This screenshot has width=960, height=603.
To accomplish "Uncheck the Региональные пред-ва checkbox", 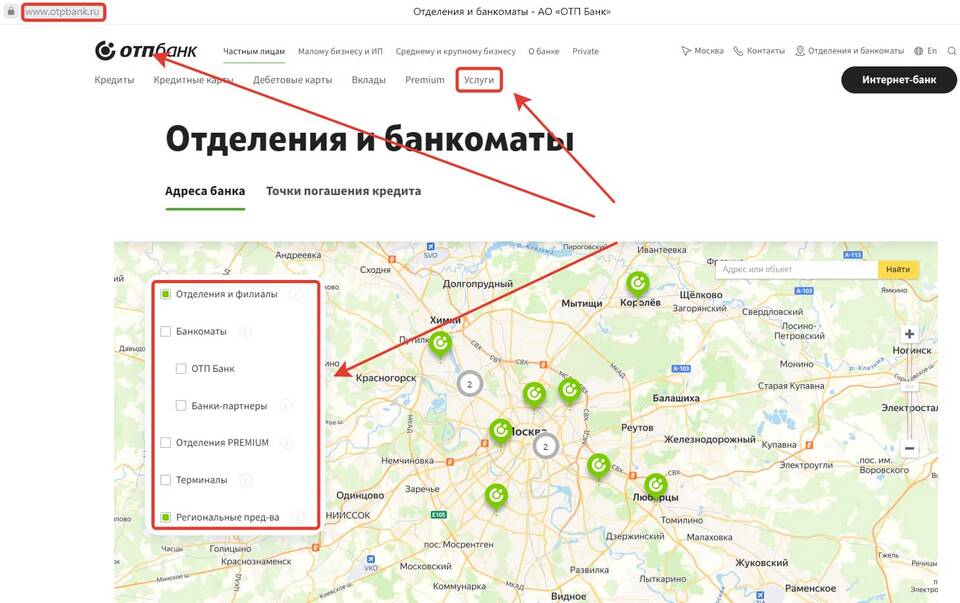I will (x=165, y=517).
